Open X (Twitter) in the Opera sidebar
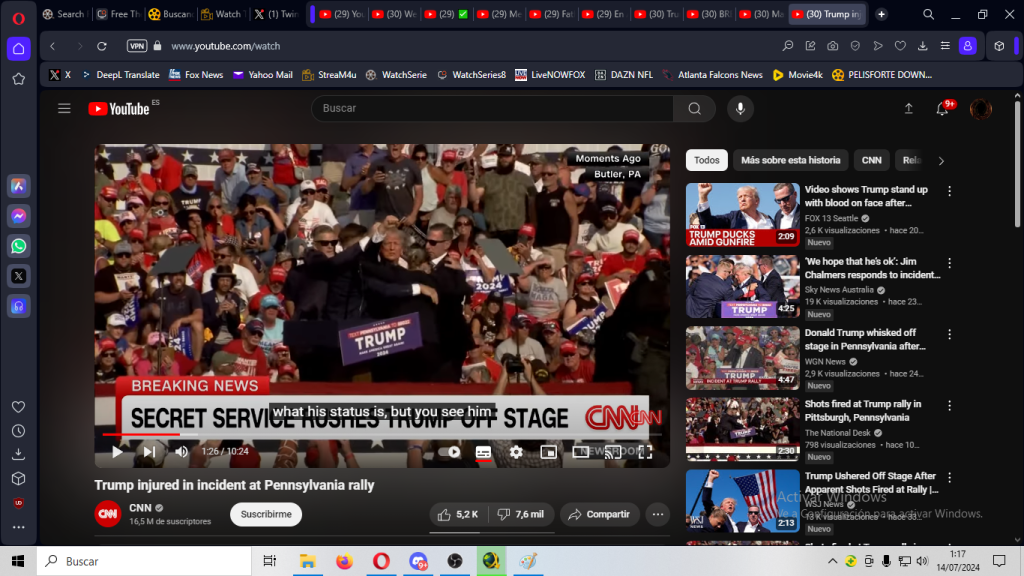Screen dimensions: 1024x576 [18, 276]
